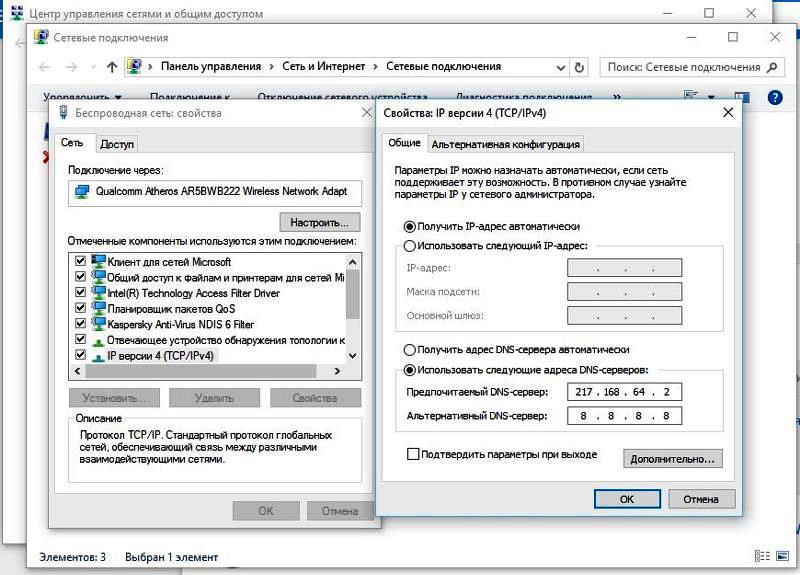
Task: Choose Использовать следующий IP-адрес option
Action: (x=408, y=246)
